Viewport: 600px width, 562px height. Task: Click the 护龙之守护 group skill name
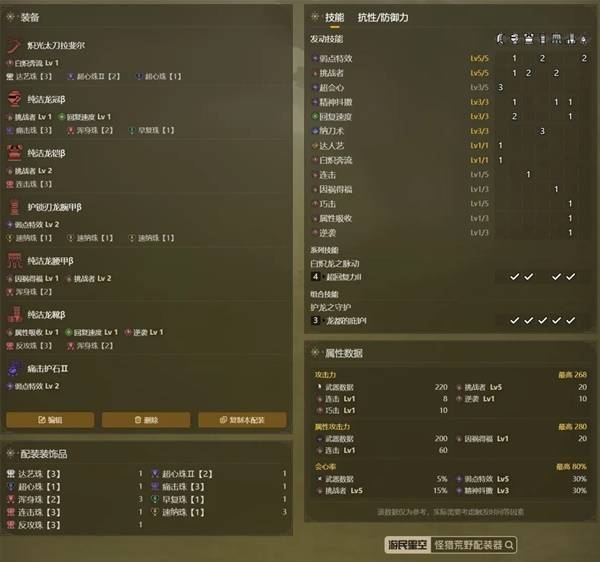tap(331, 307)
